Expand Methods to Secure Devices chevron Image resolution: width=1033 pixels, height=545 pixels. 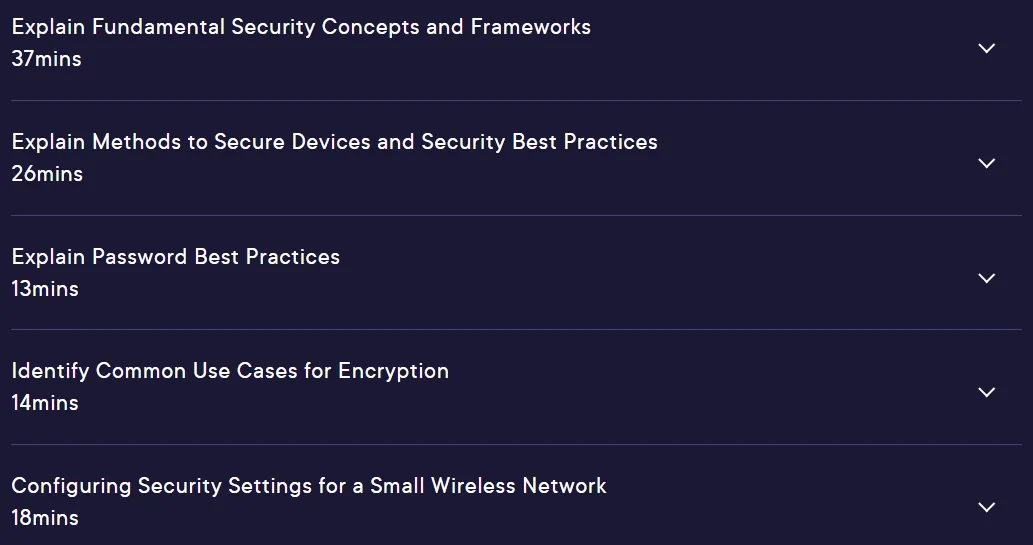[986, 163]
